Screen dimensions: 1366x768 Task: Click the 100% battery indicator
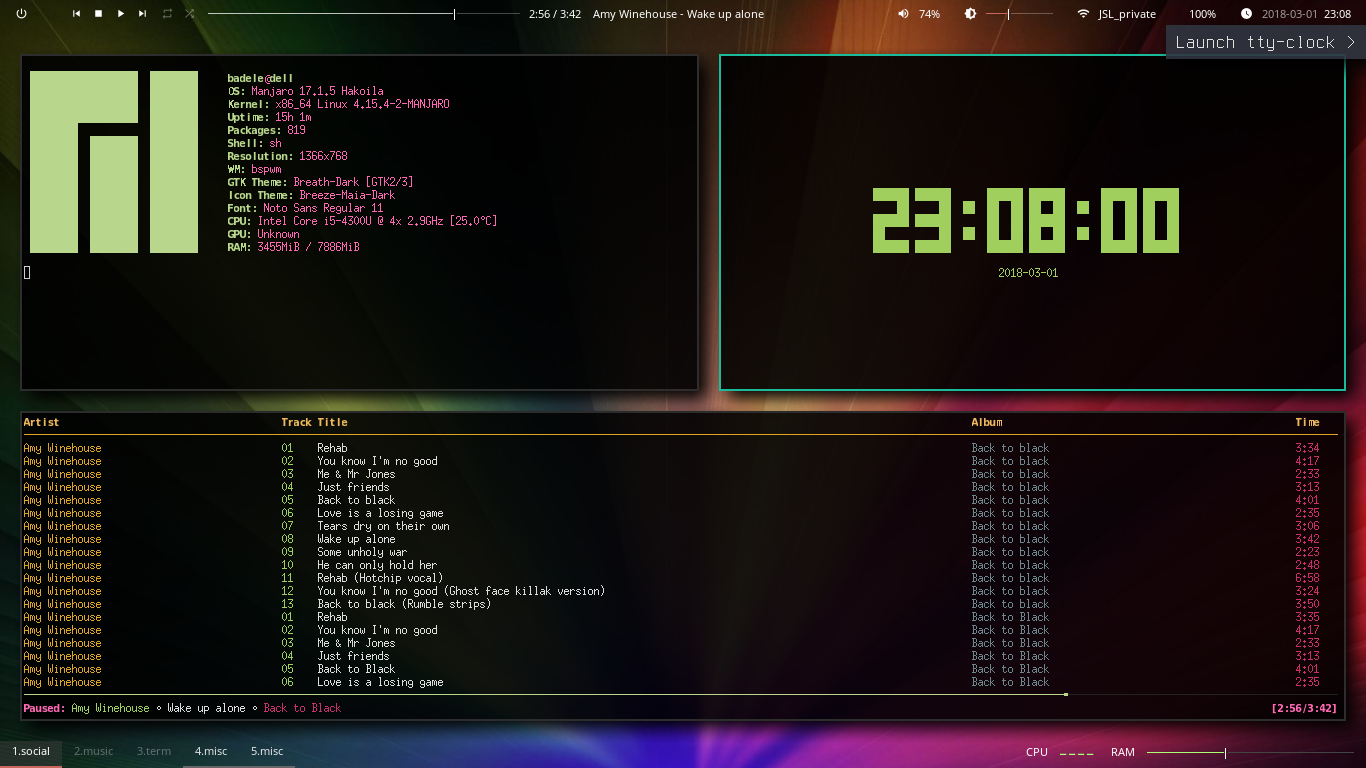point(1202,14)
